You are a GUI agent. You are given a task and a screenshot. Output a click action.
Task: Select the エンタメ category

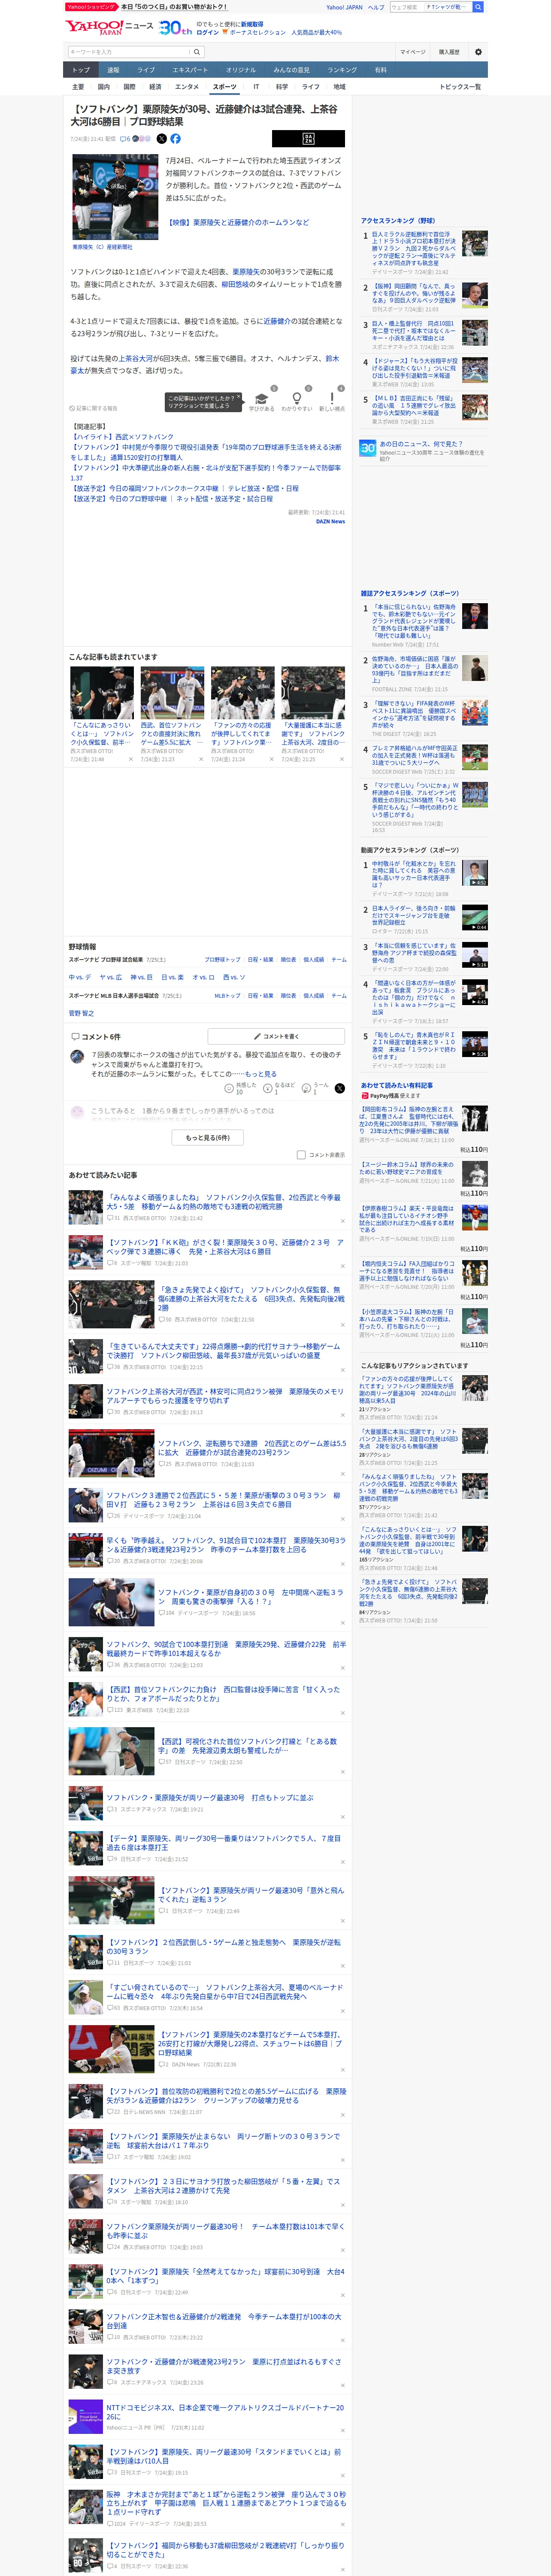[187, 87]
